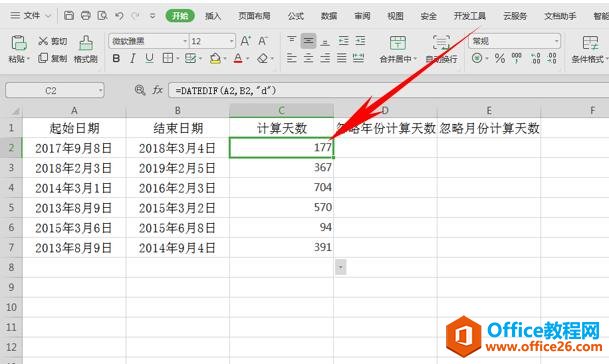Click the Redo arrow
The image size is (609, 364).
coord(135,16)
